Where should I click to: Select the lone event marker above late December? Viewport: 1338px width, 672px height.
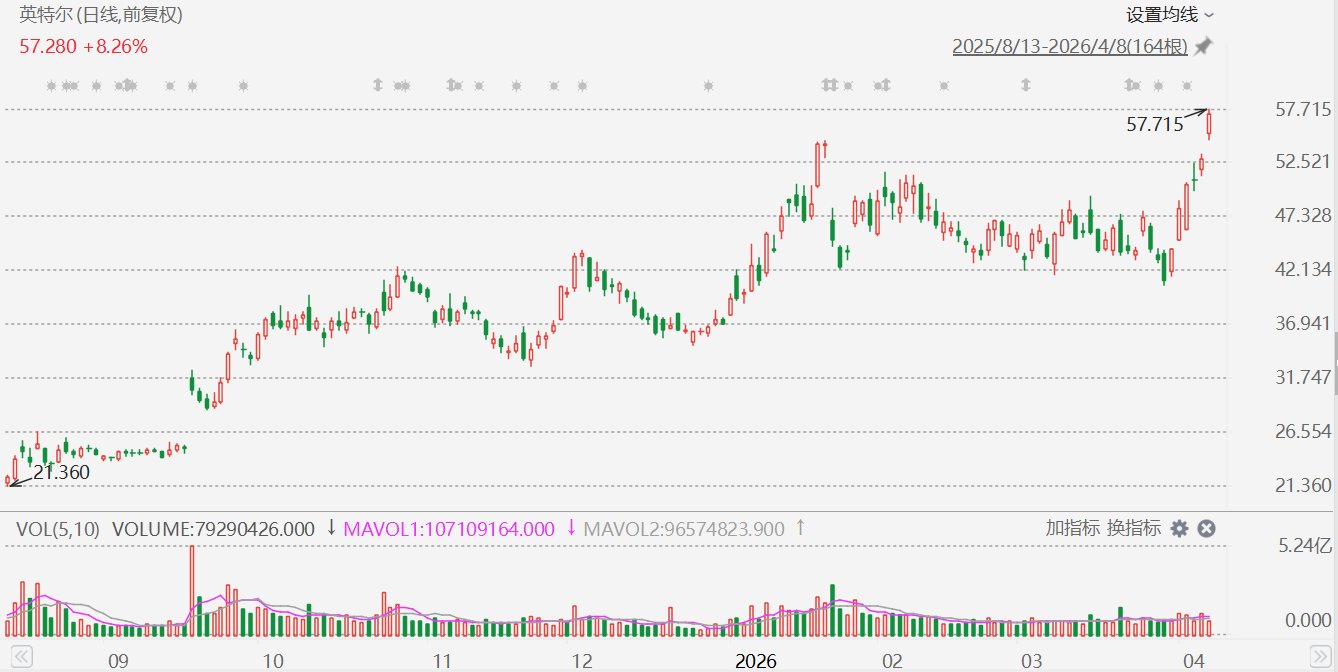[708, 86]
